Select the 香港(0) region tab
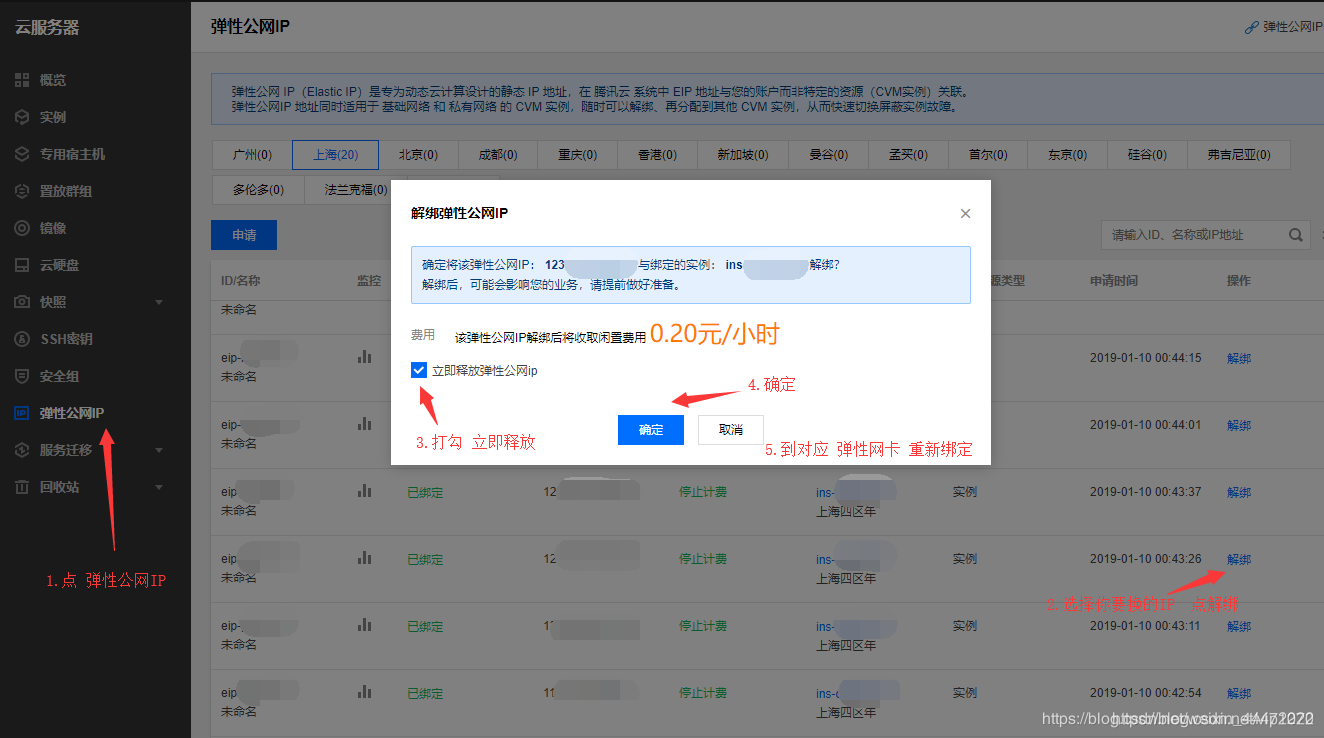 tap(657, 155)
